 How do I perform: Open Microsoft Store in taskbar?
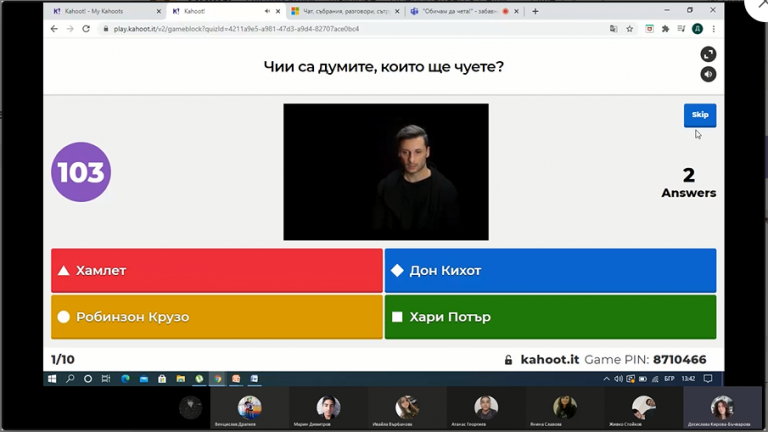pyautogui.click(x=162, y=379)
